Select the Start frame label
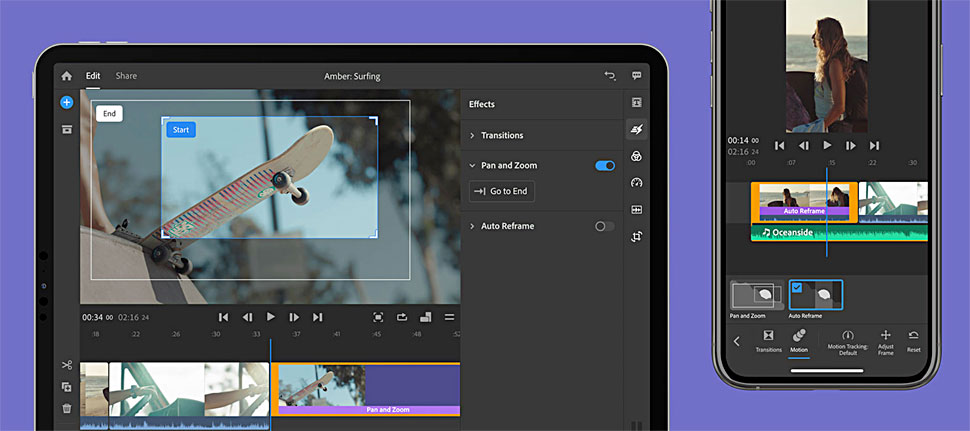 tap(181, 130)
